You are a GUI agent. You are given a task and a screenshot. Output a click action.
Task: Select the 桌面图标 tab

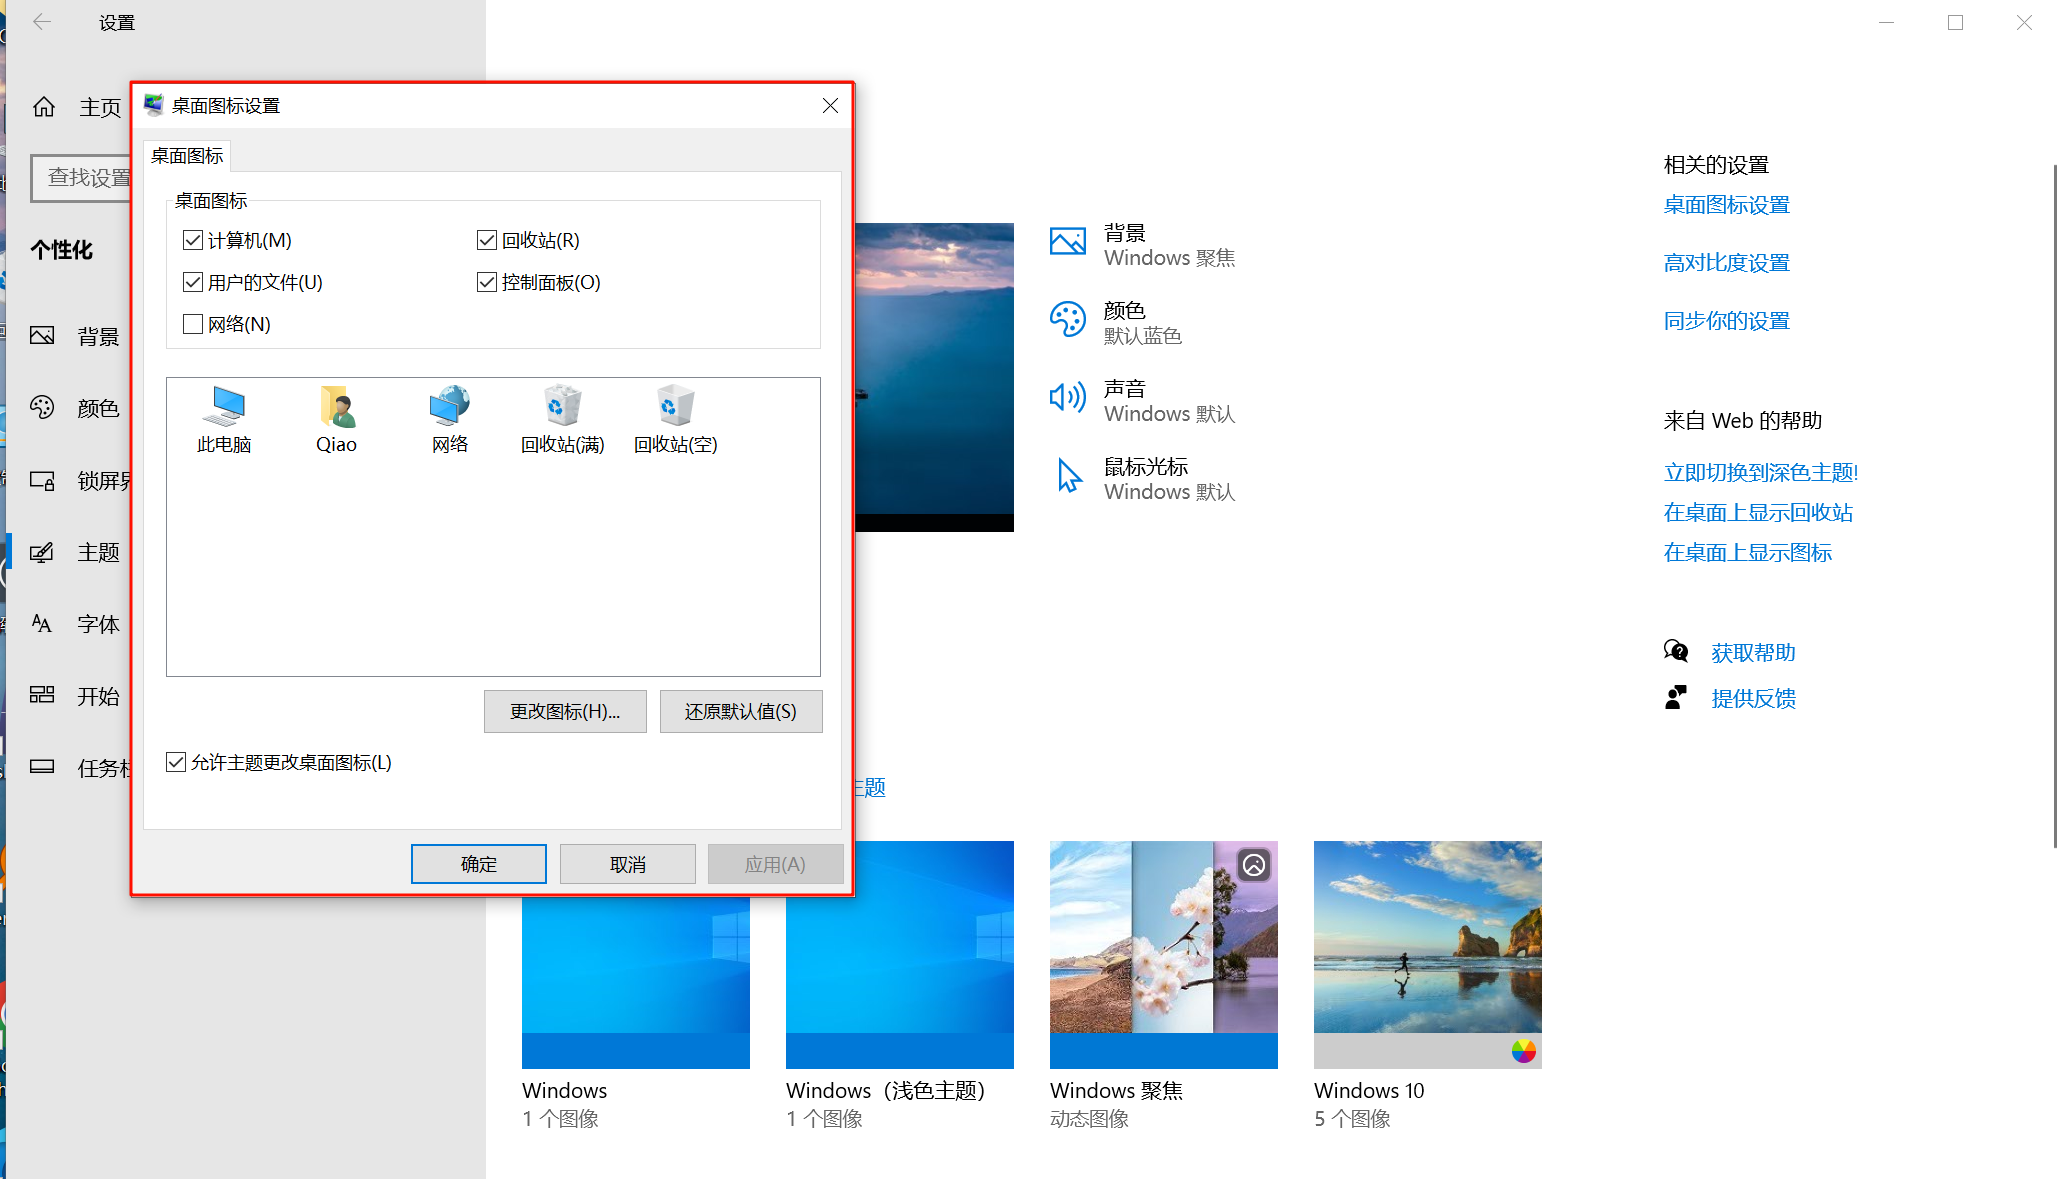[x=187, y=156]
